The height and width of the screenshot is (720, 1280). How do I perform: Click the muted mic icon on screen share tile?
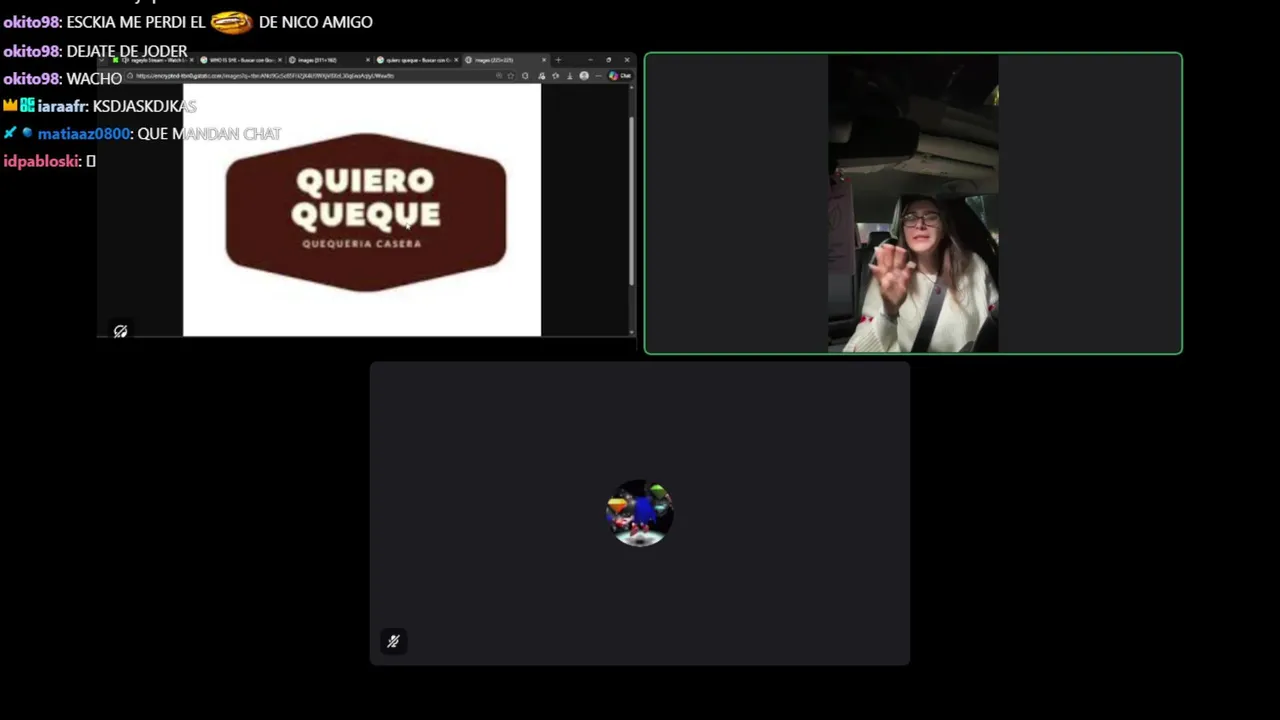pyautogui.click(x=120, y=331)
